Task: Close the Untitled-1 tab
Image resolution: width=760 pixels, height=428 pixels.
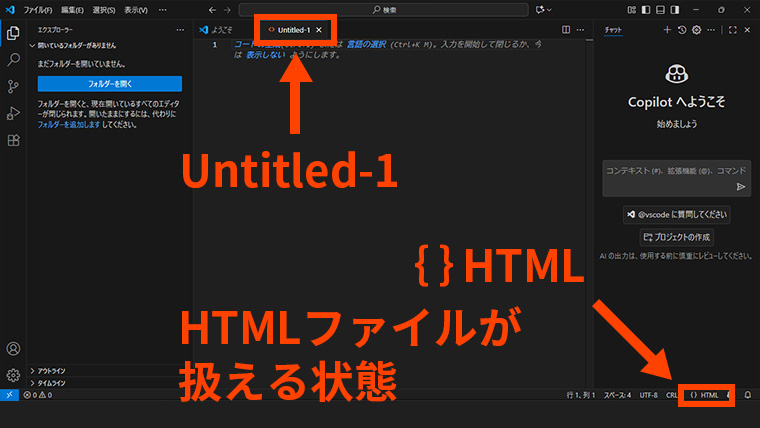Action: coord(319,30)
